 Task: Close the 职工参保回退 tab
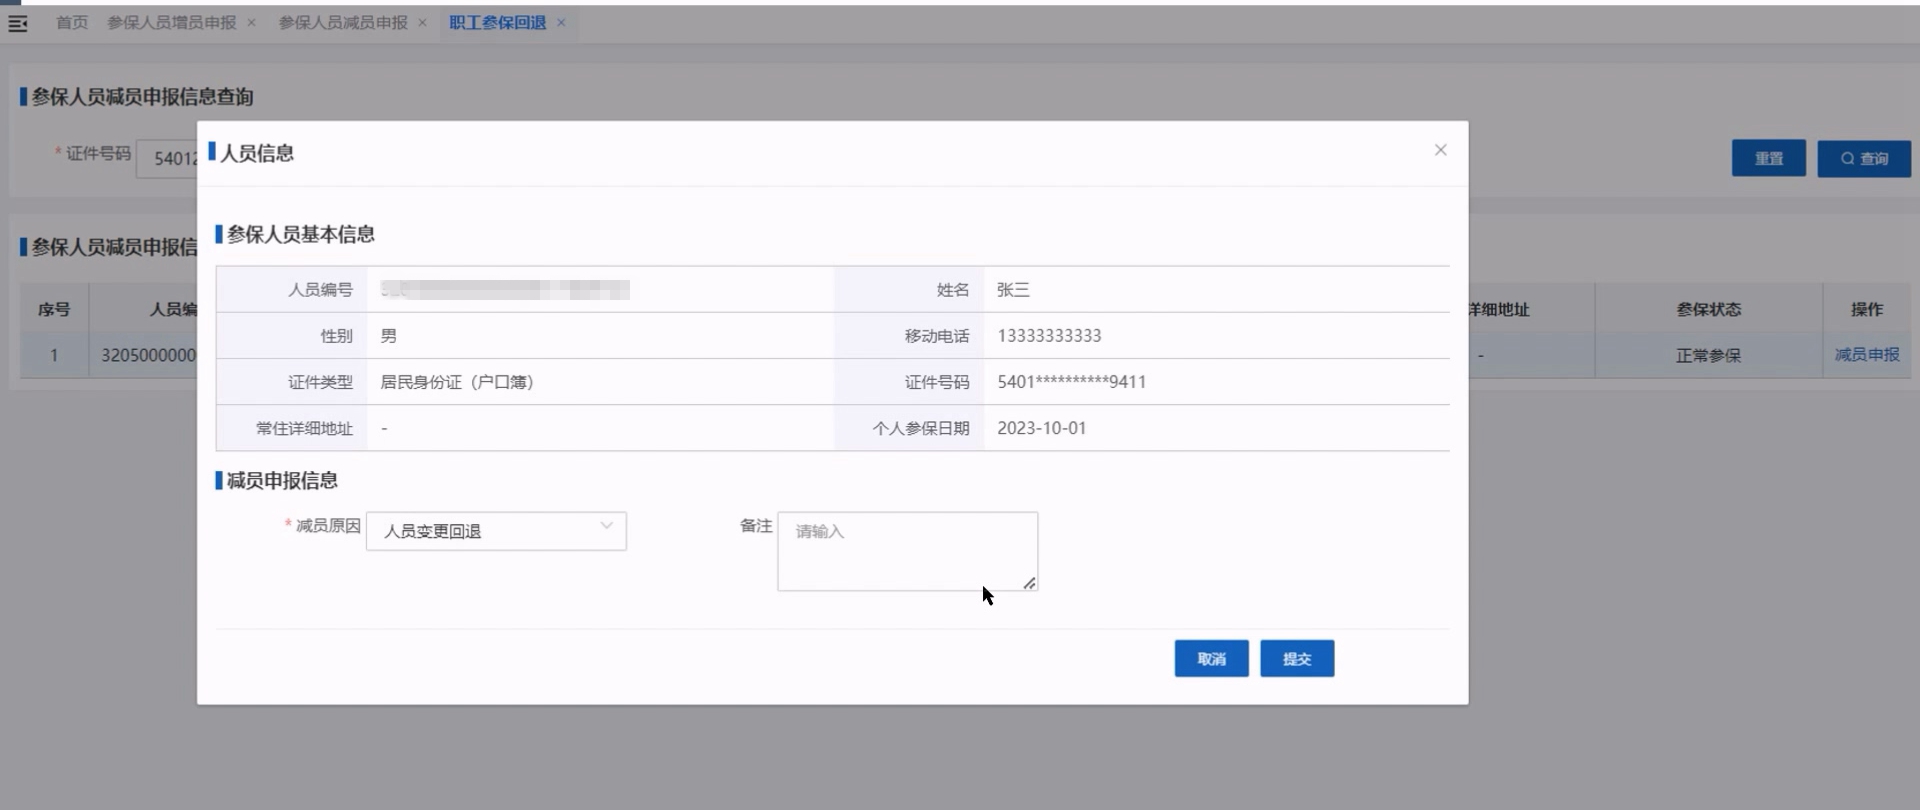(x=561, y=23)
